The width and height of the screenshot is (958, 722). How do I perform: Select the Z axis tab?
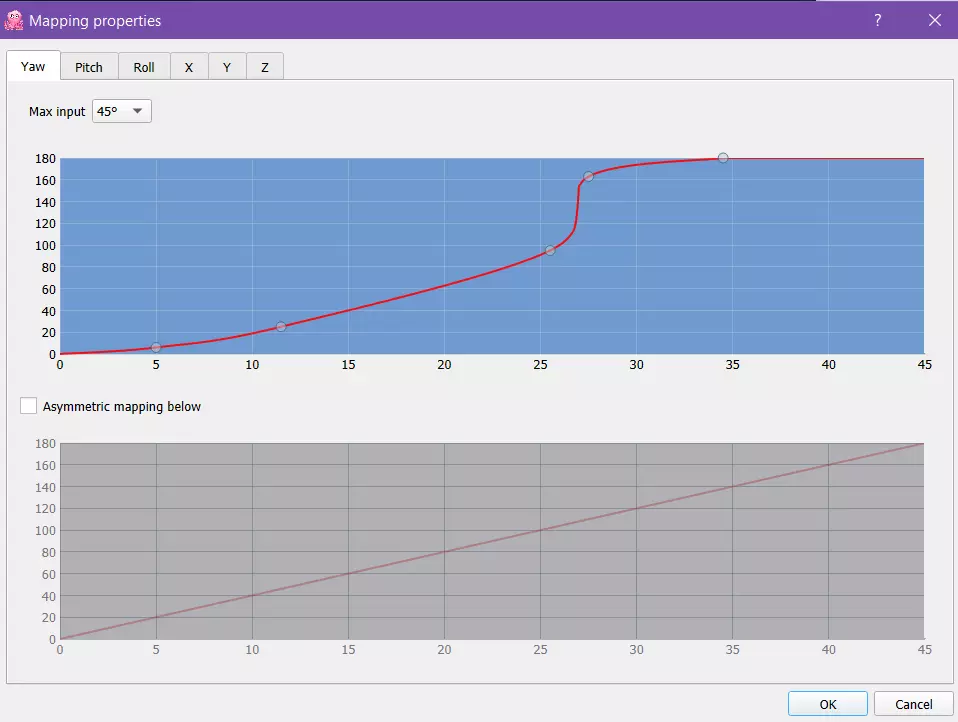tap(265, 67)
